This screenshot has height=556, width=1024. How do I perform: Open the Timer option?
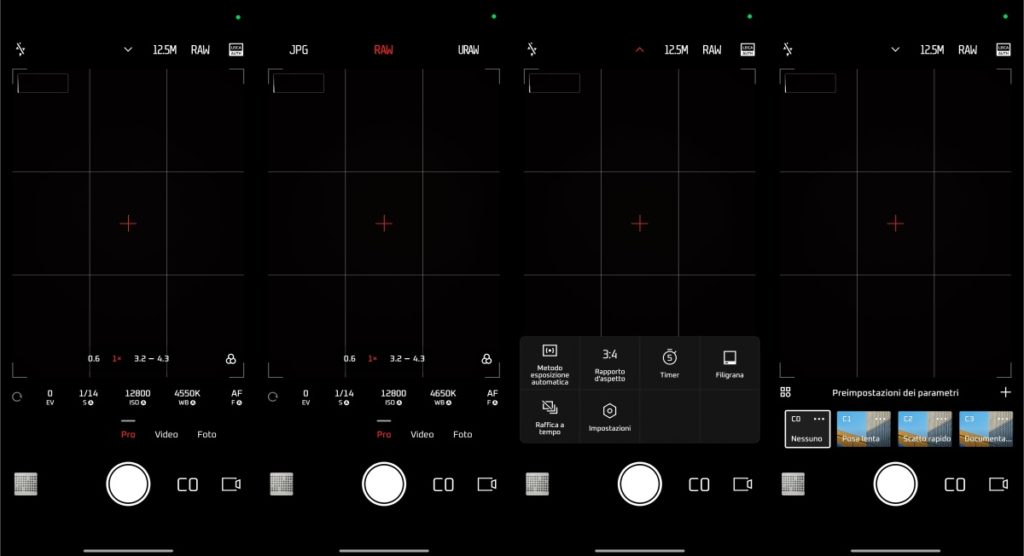669,365
